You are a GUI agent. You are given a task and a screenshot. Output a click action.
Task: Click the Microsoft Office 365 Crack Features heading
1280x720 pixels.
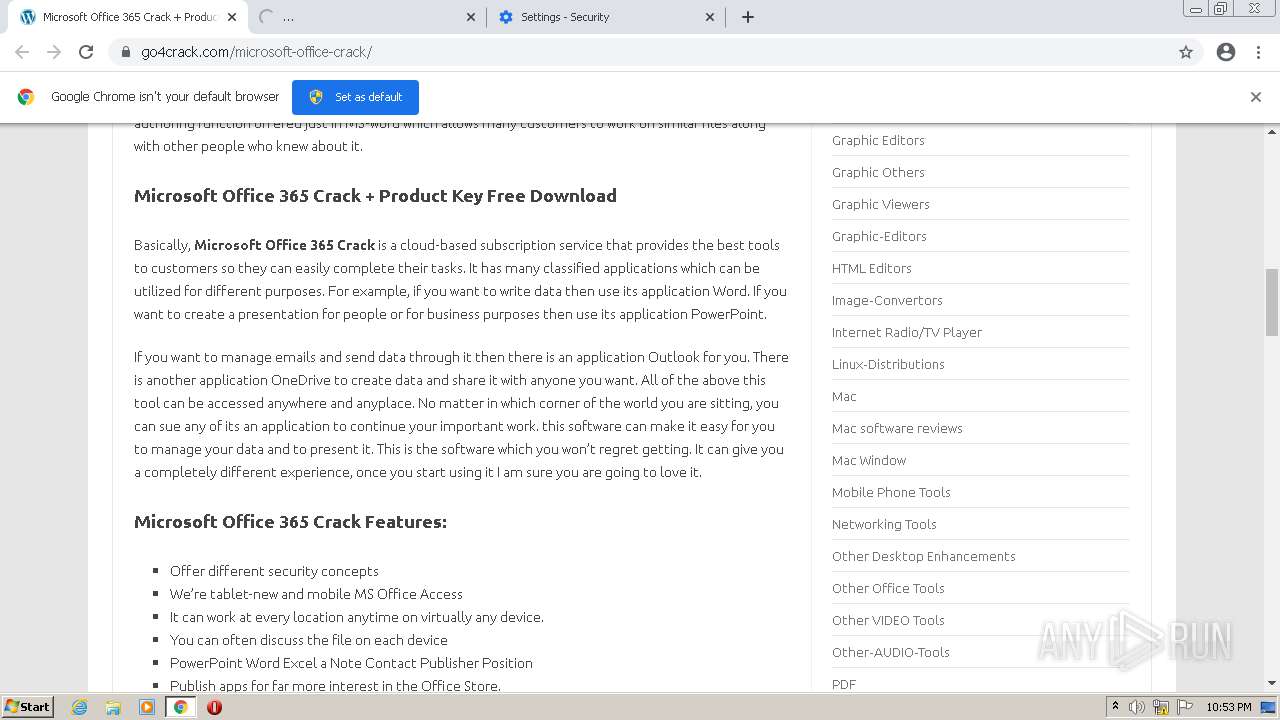pos(290,522)
